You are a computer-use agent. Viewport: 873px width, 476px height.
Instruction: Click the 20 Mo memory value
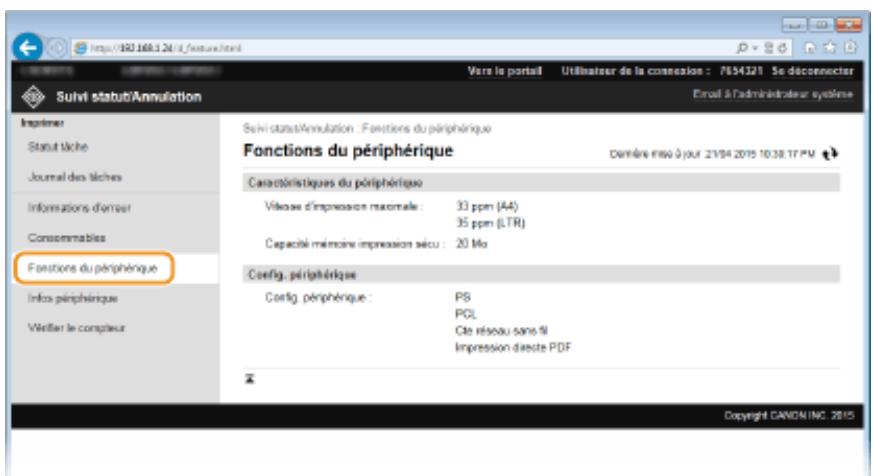(x=472, y=244)
